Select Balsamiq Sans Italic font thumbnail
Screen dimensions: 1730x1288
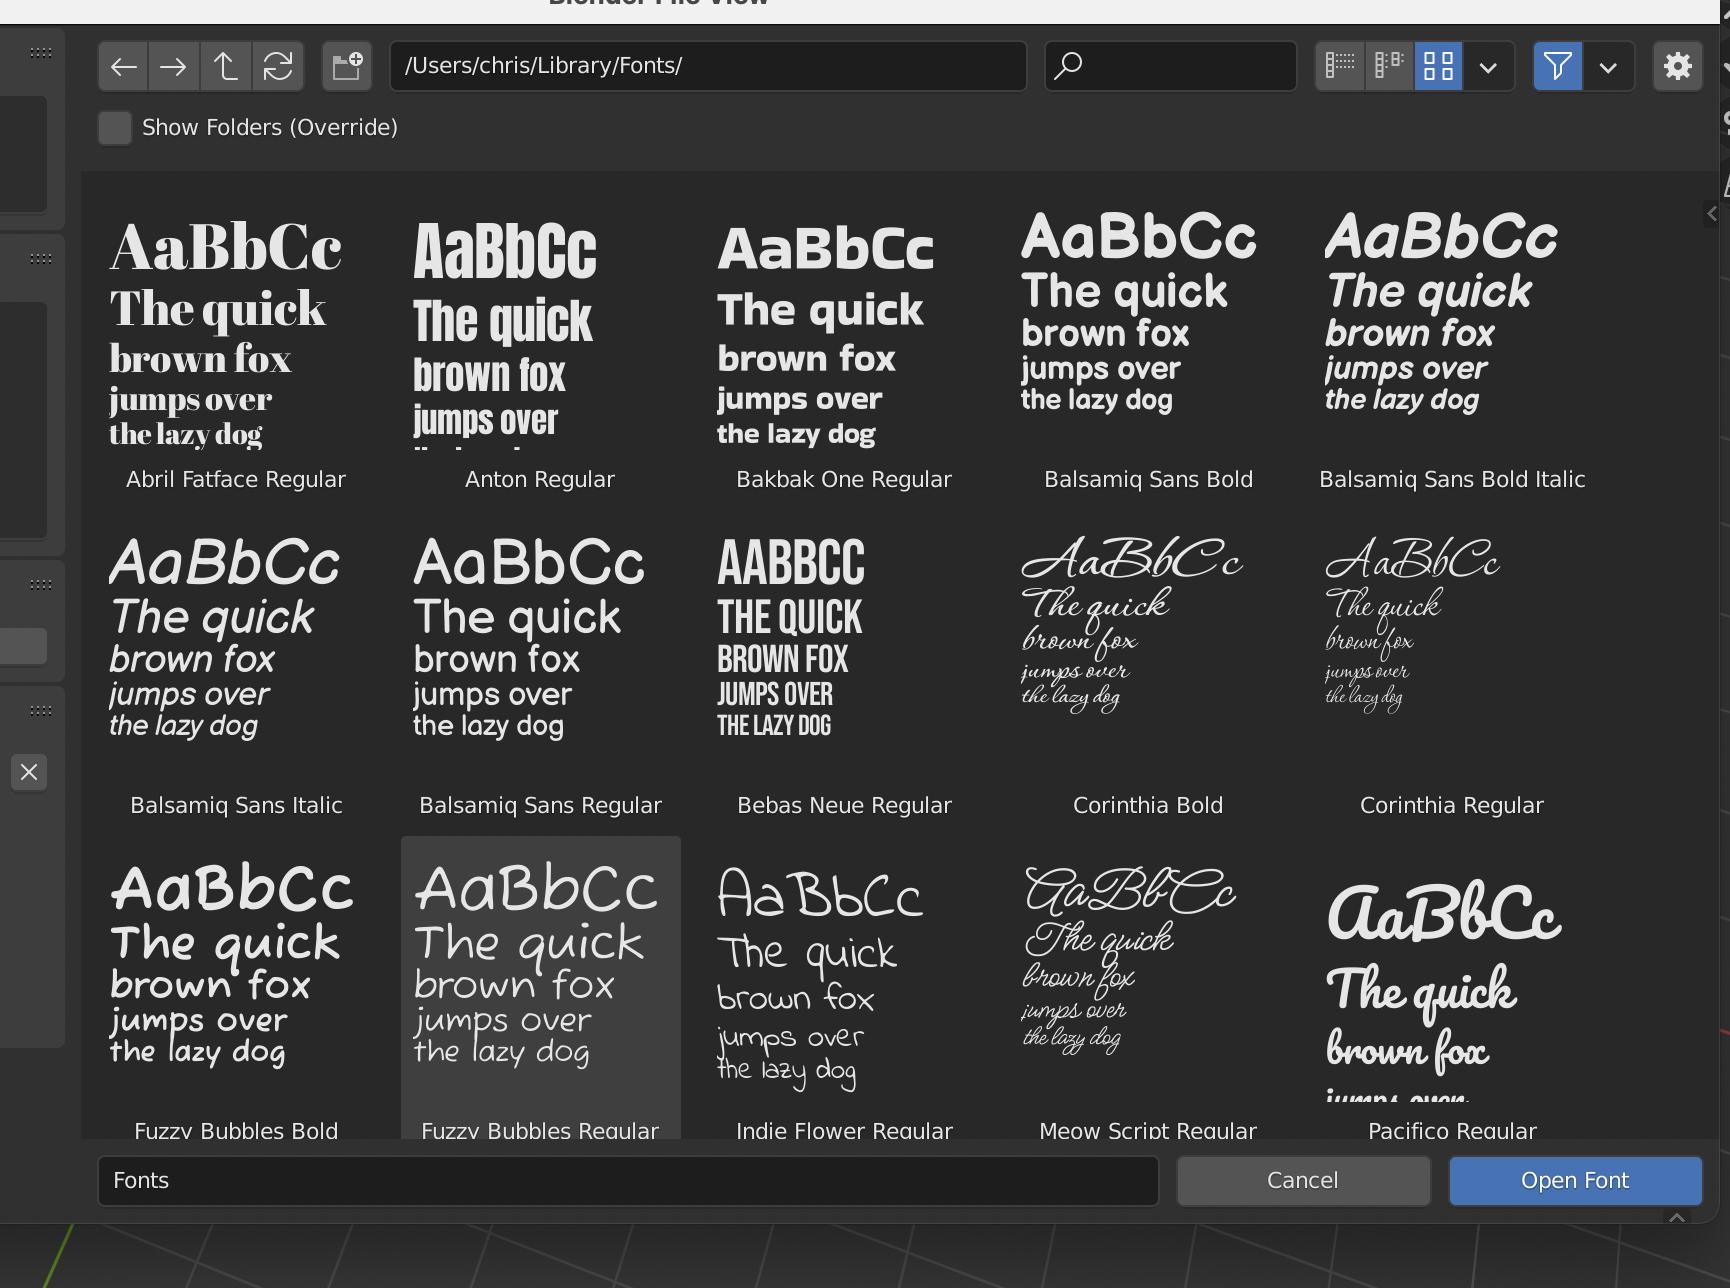tap(236, 670)
